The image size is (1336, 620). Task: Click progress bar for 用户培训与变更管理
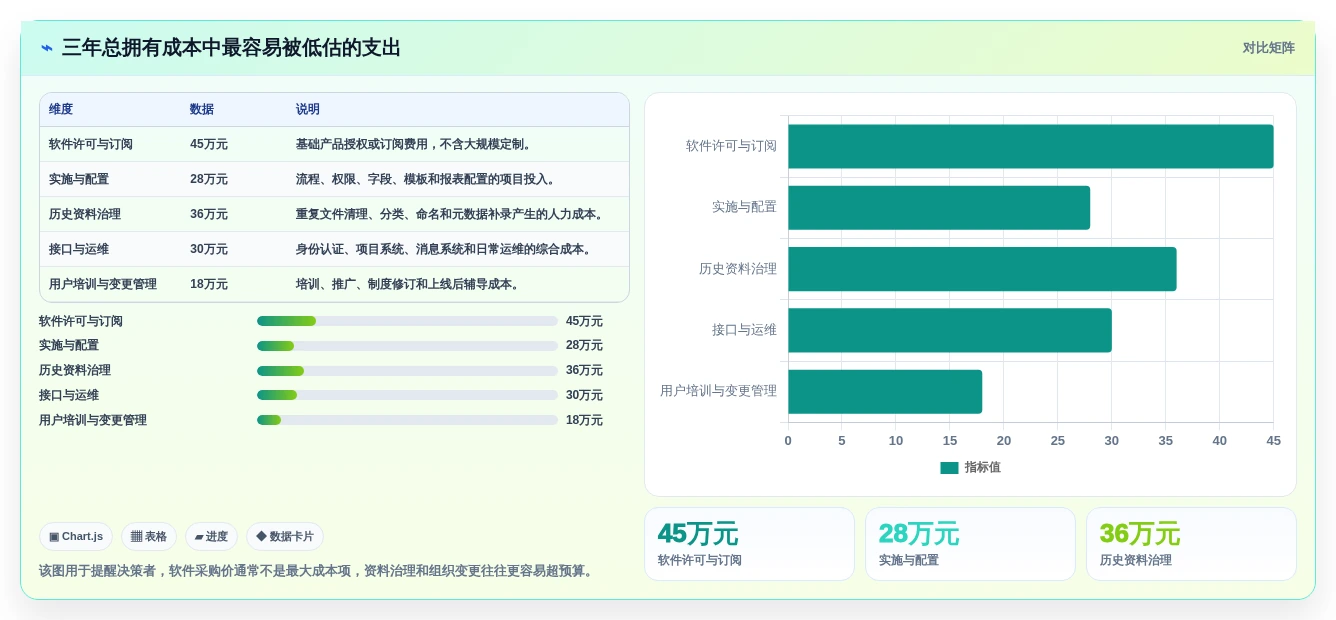coord(407,420)
